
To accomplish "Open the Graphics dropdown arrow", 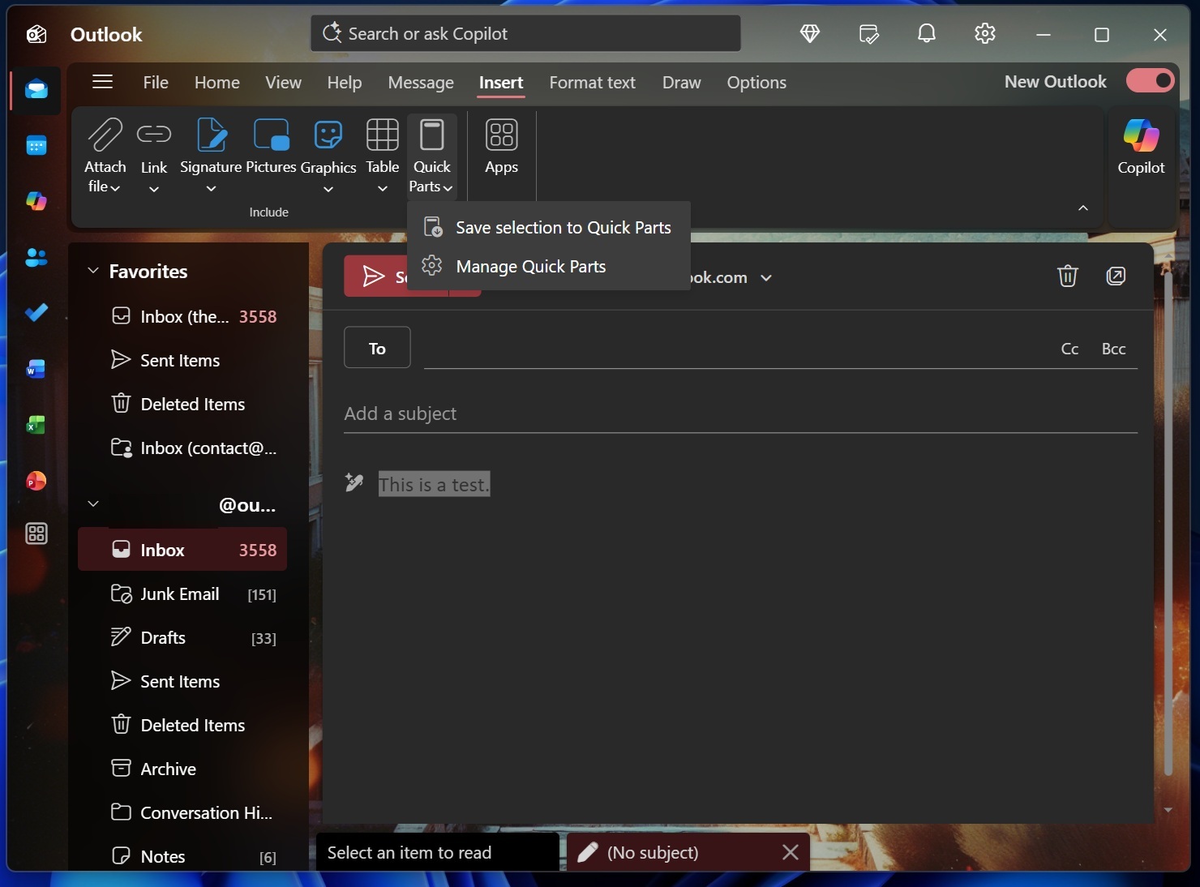I will [x=328, y=188].
